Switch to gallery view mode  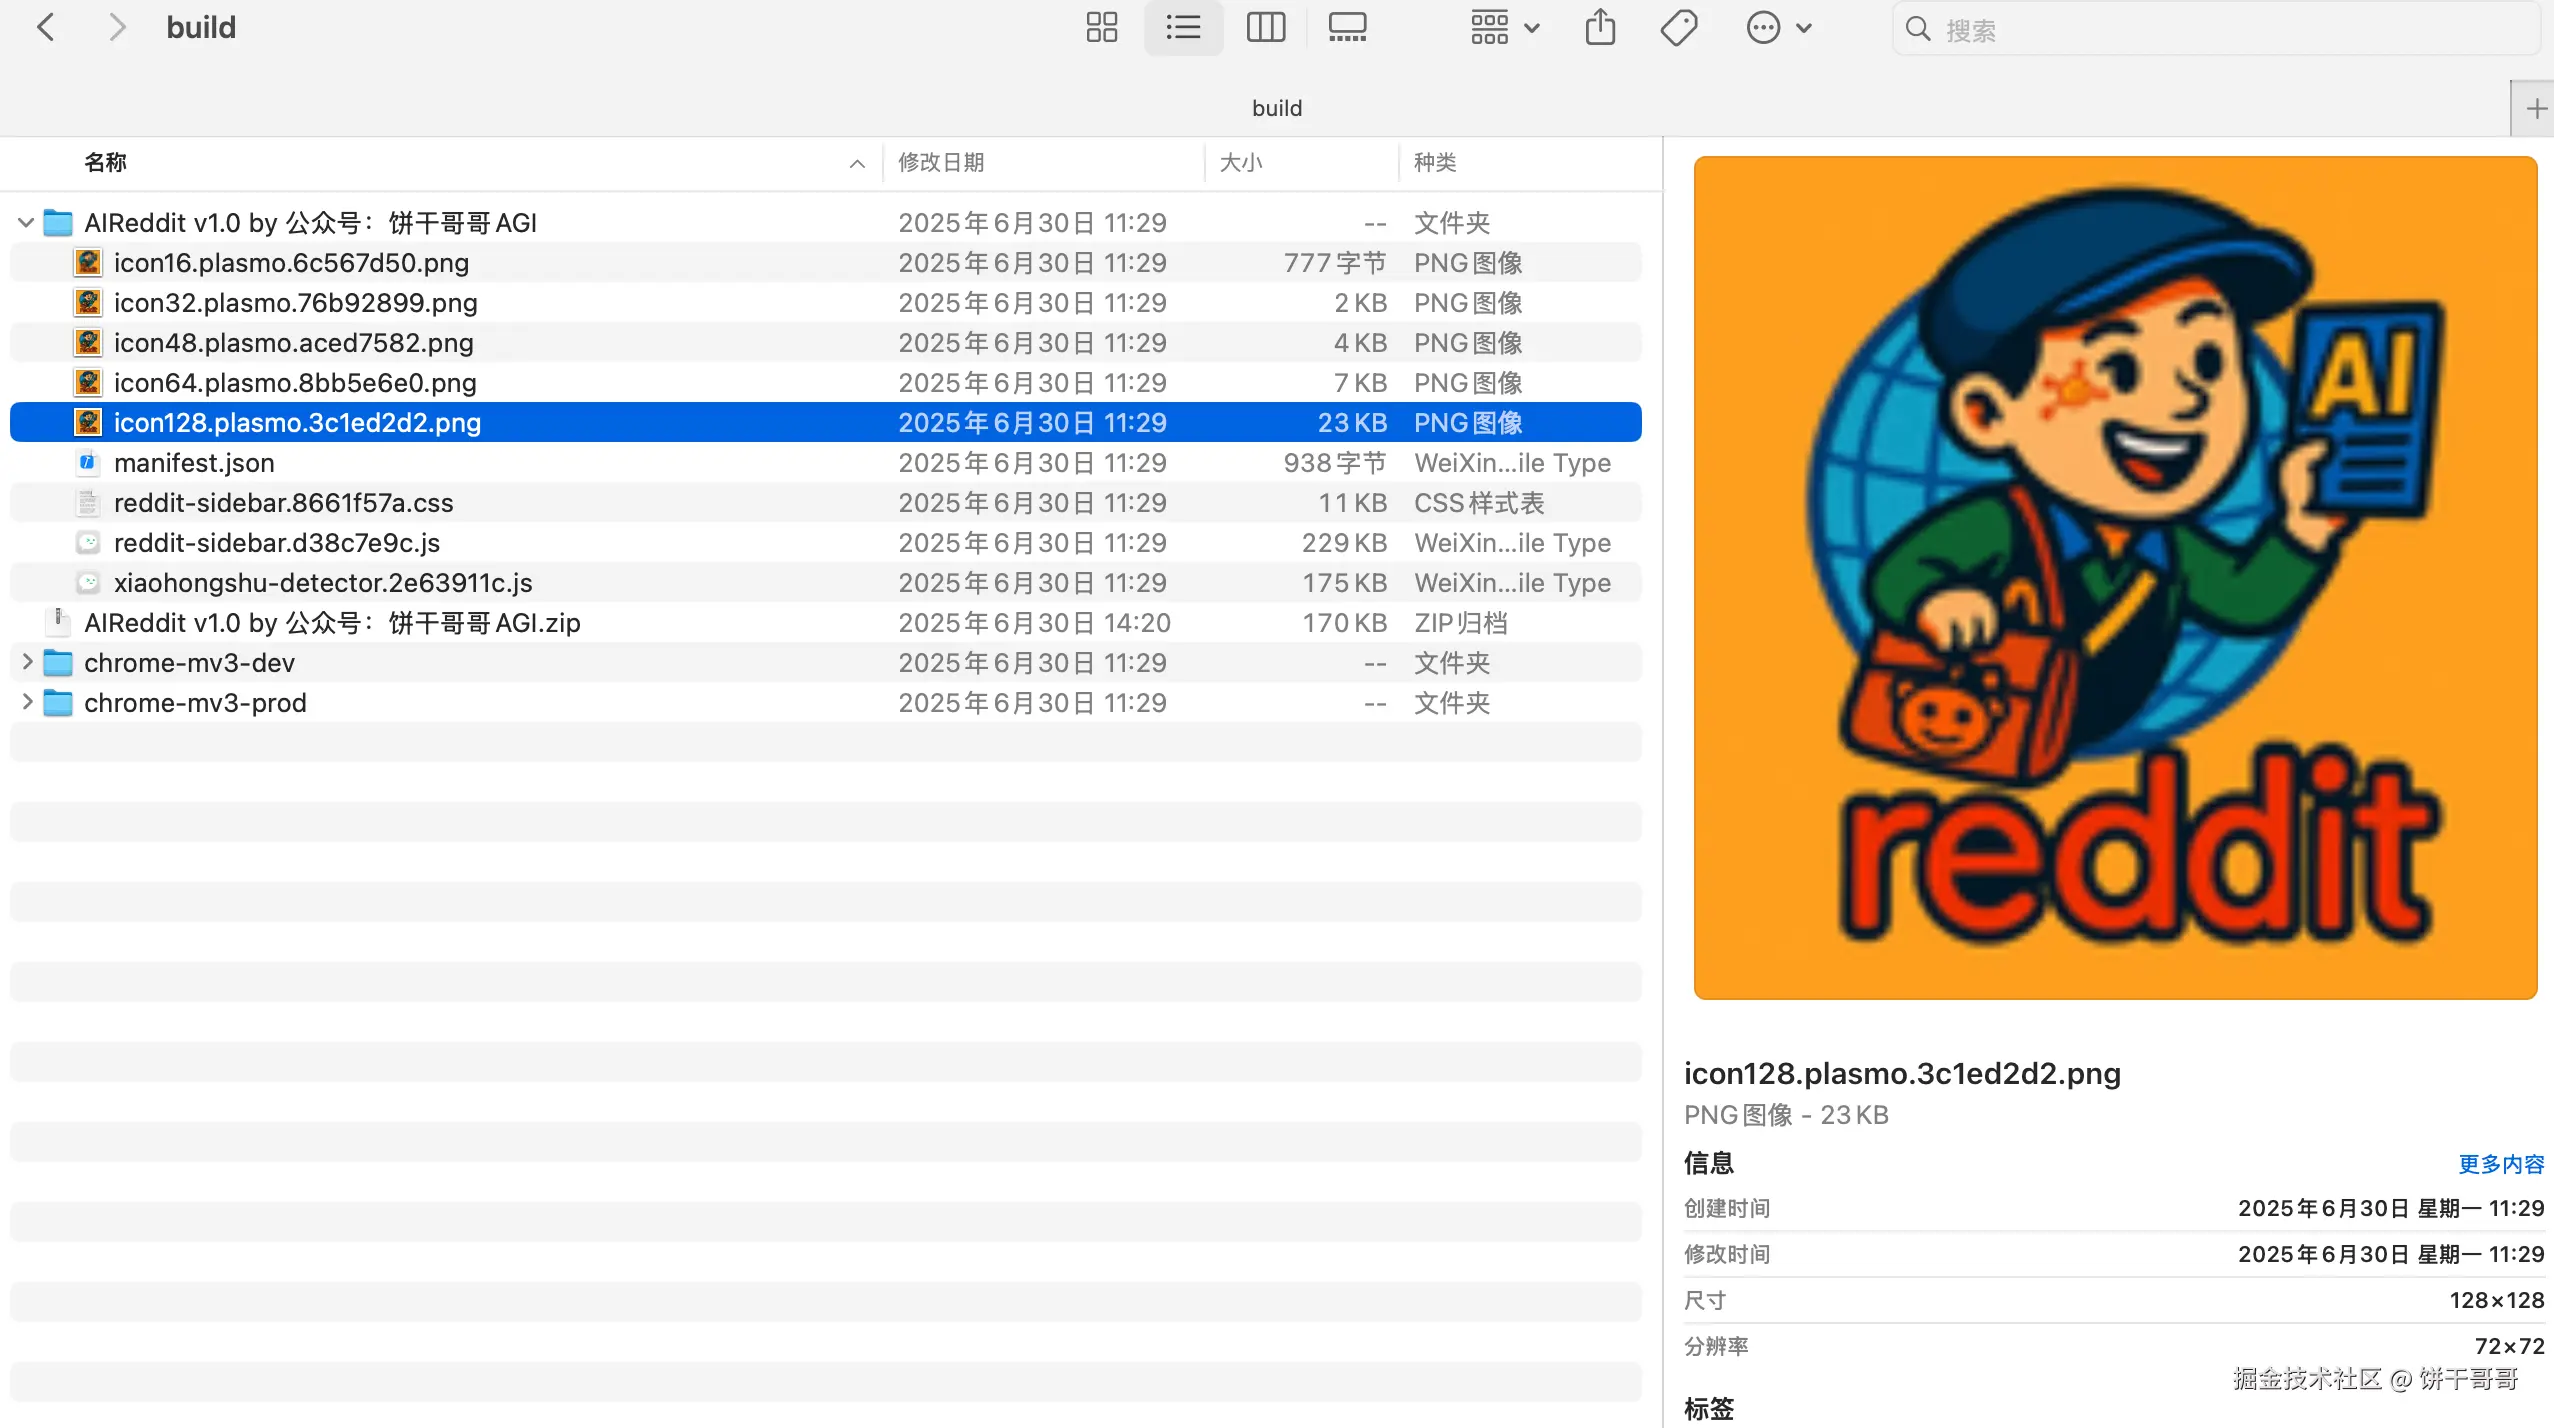[1347, 28]
